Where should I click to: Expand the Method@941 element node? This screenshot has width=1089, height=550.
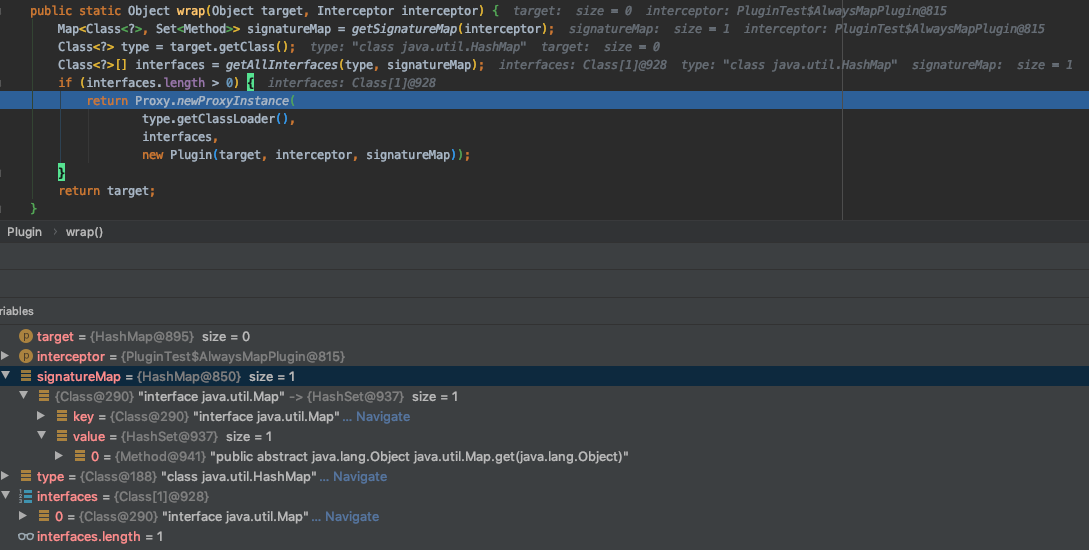[59, 456]
